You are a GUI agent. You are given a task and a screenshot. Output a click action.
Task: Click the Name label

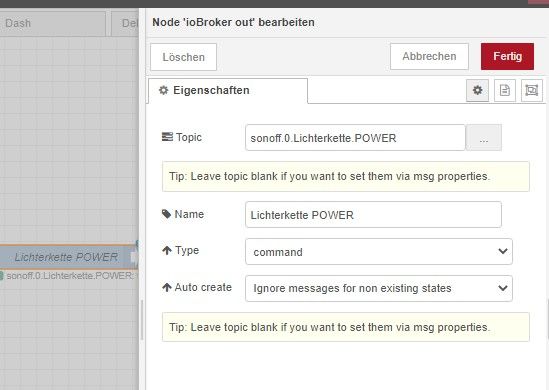tap(182, 214)
